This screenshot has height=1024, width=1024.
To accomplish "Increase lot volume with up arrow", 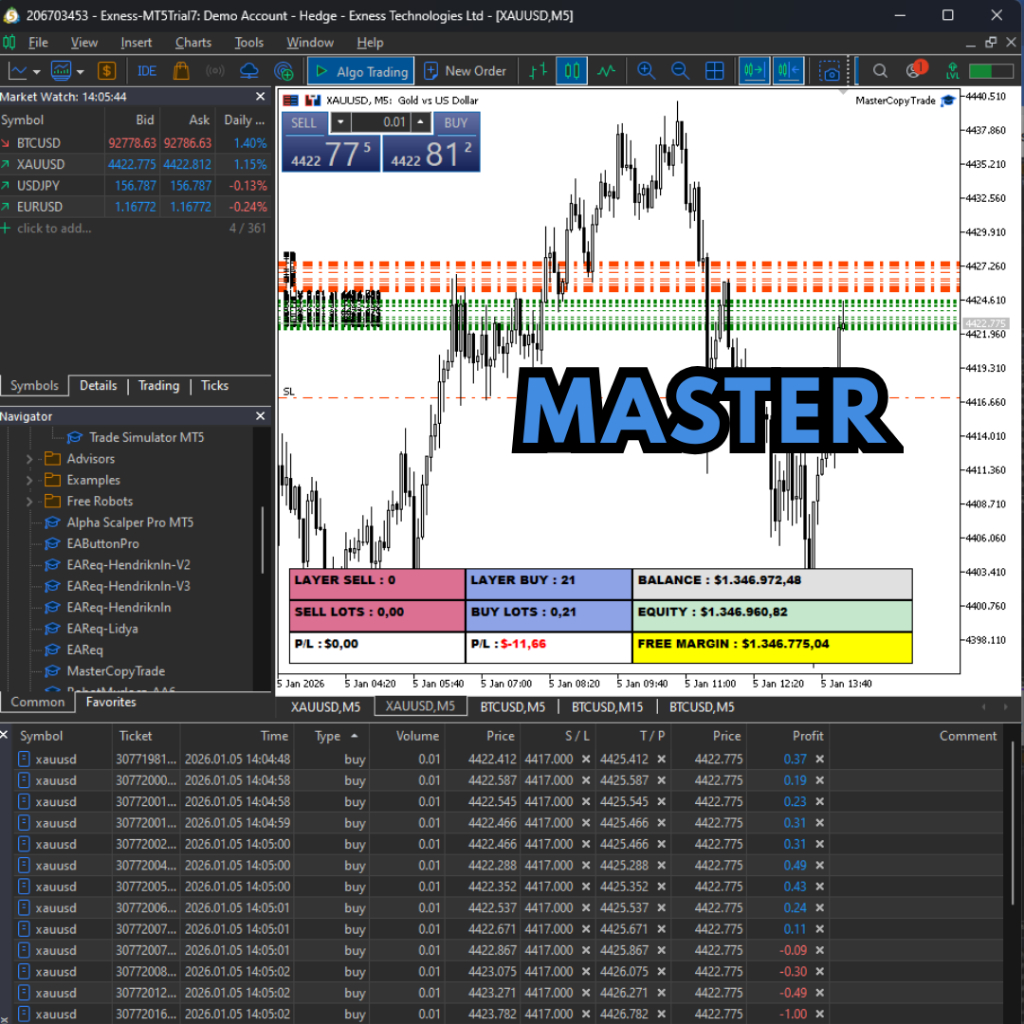I will point(421,122).
